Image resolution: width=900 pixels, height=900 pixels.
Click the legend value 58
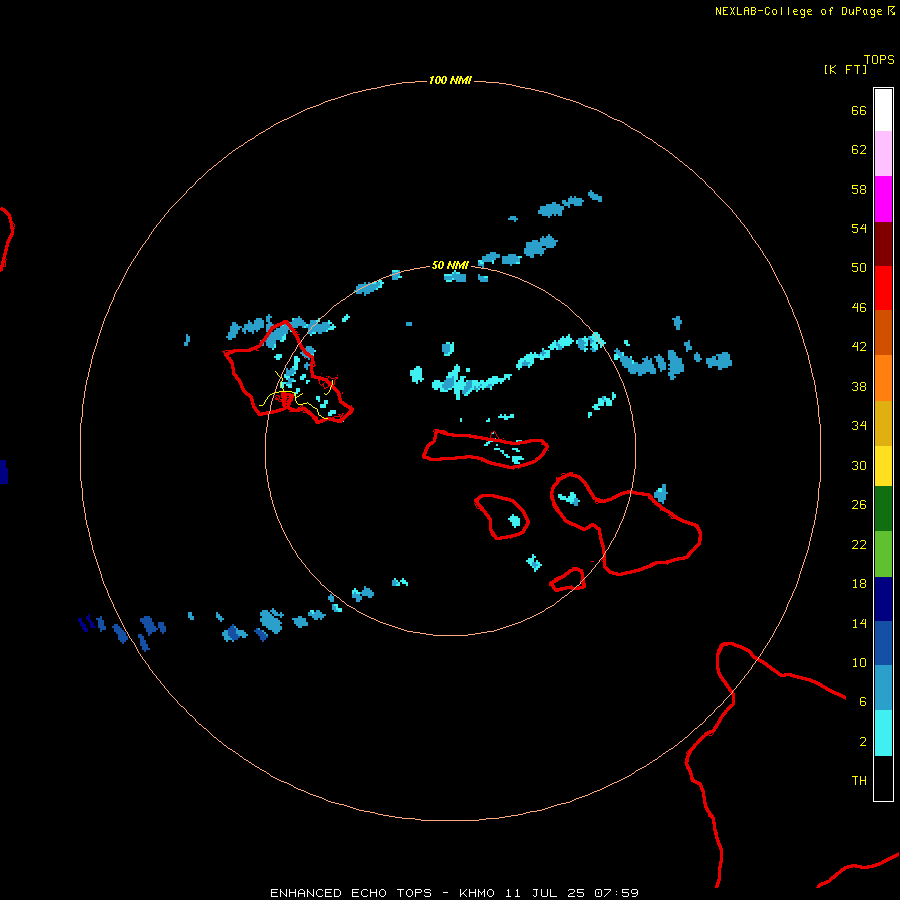point(859,189)
